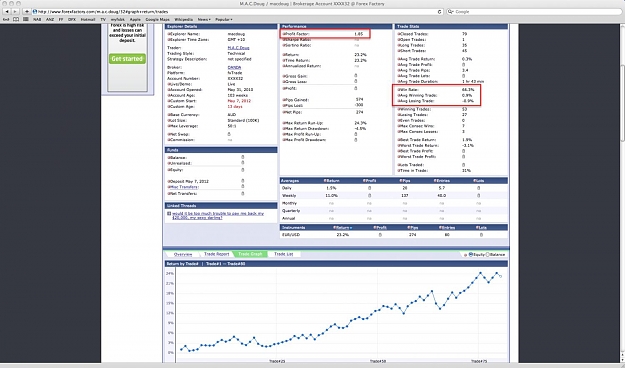Click the help icon beside Win Rate
Viewport: 625px width, 368px height.
tap(399, 90)
